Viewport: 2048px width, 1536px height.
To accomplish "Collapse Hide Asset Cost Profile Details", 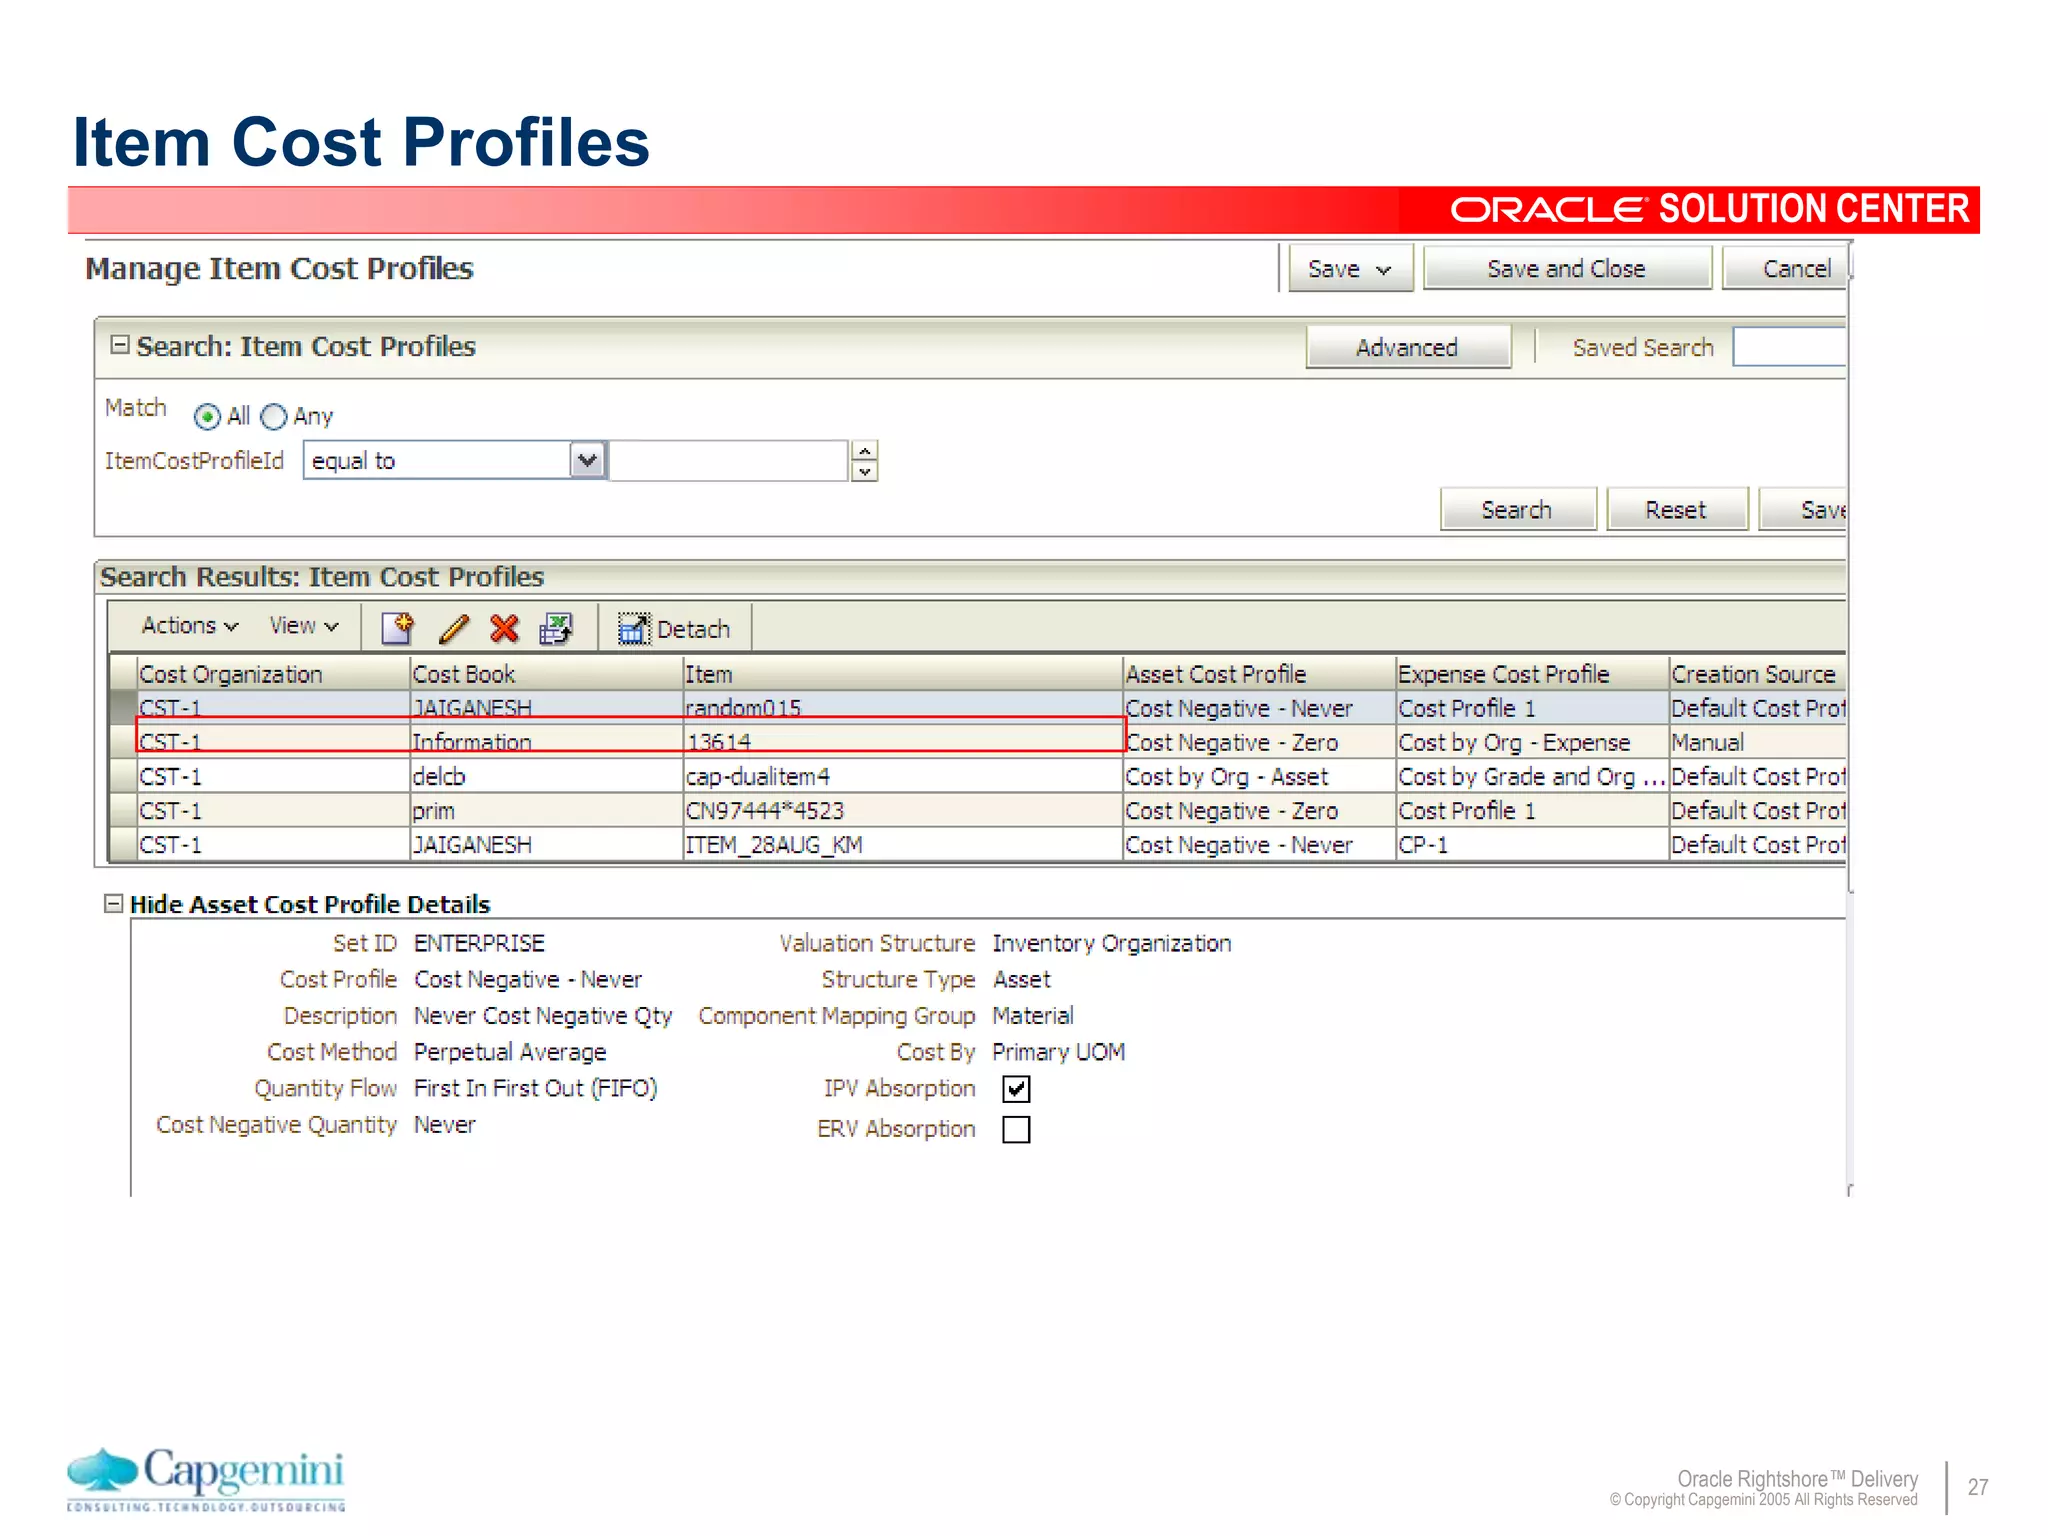I will [x=114, y=904].
